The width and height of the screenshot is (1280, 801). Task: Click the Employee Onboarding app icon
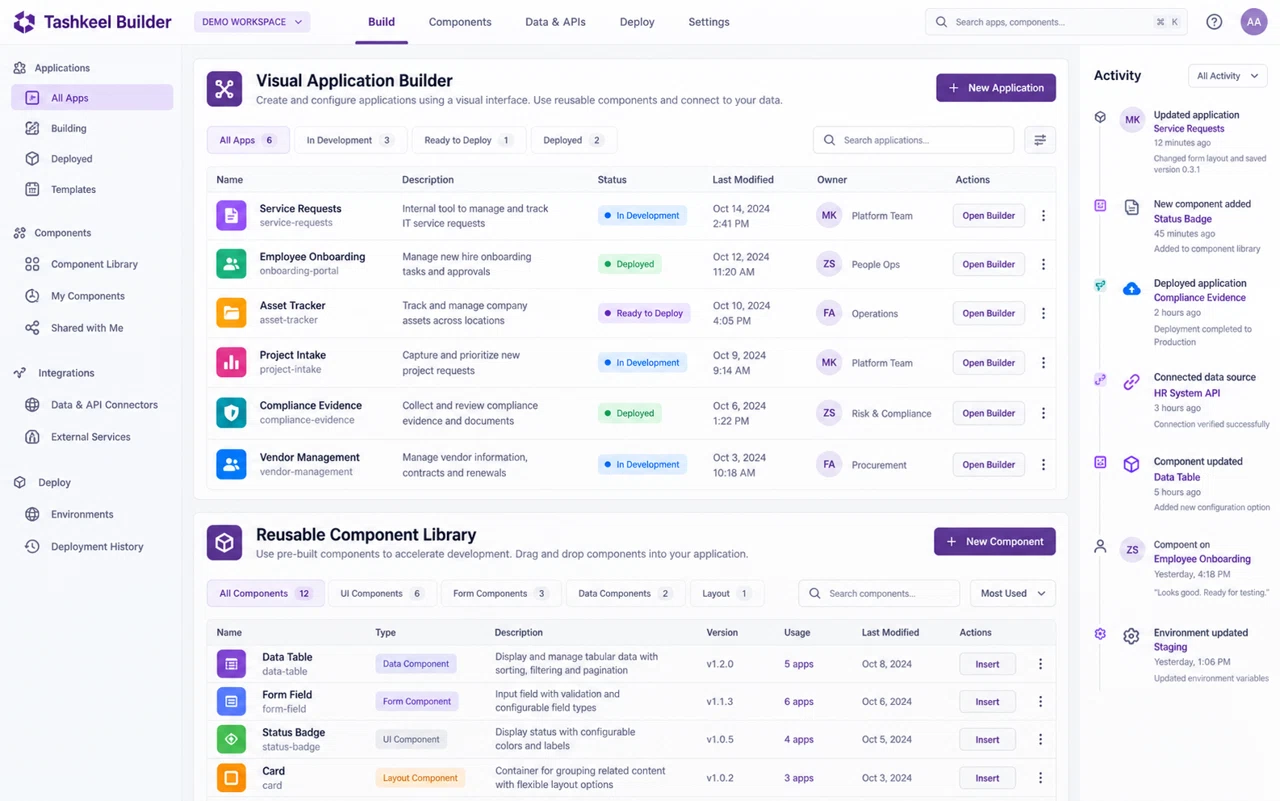(x=231, y=264)
